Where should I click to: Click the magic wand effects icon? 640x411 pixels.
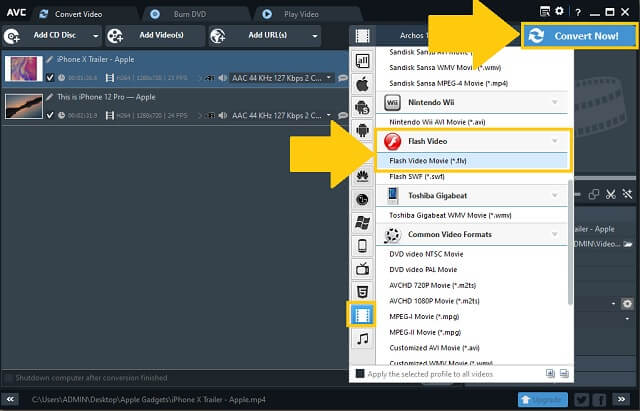point(627,194)
